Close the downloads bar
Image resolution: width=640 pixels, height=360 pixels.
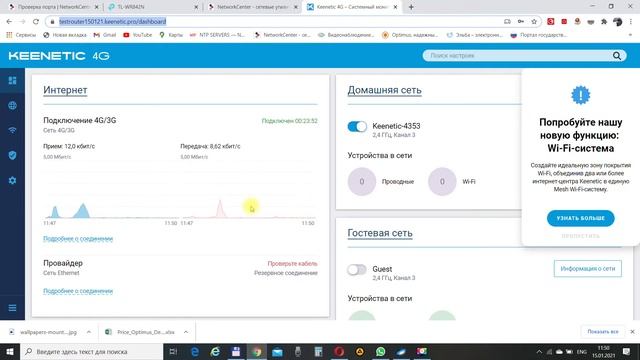632,332
